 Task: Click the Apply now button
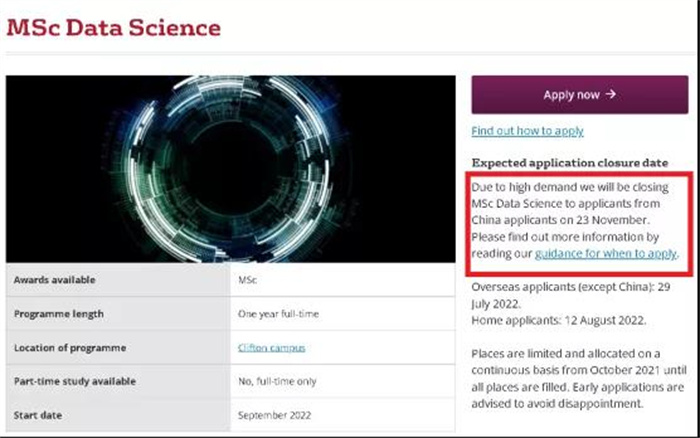[x=579, y=95]
